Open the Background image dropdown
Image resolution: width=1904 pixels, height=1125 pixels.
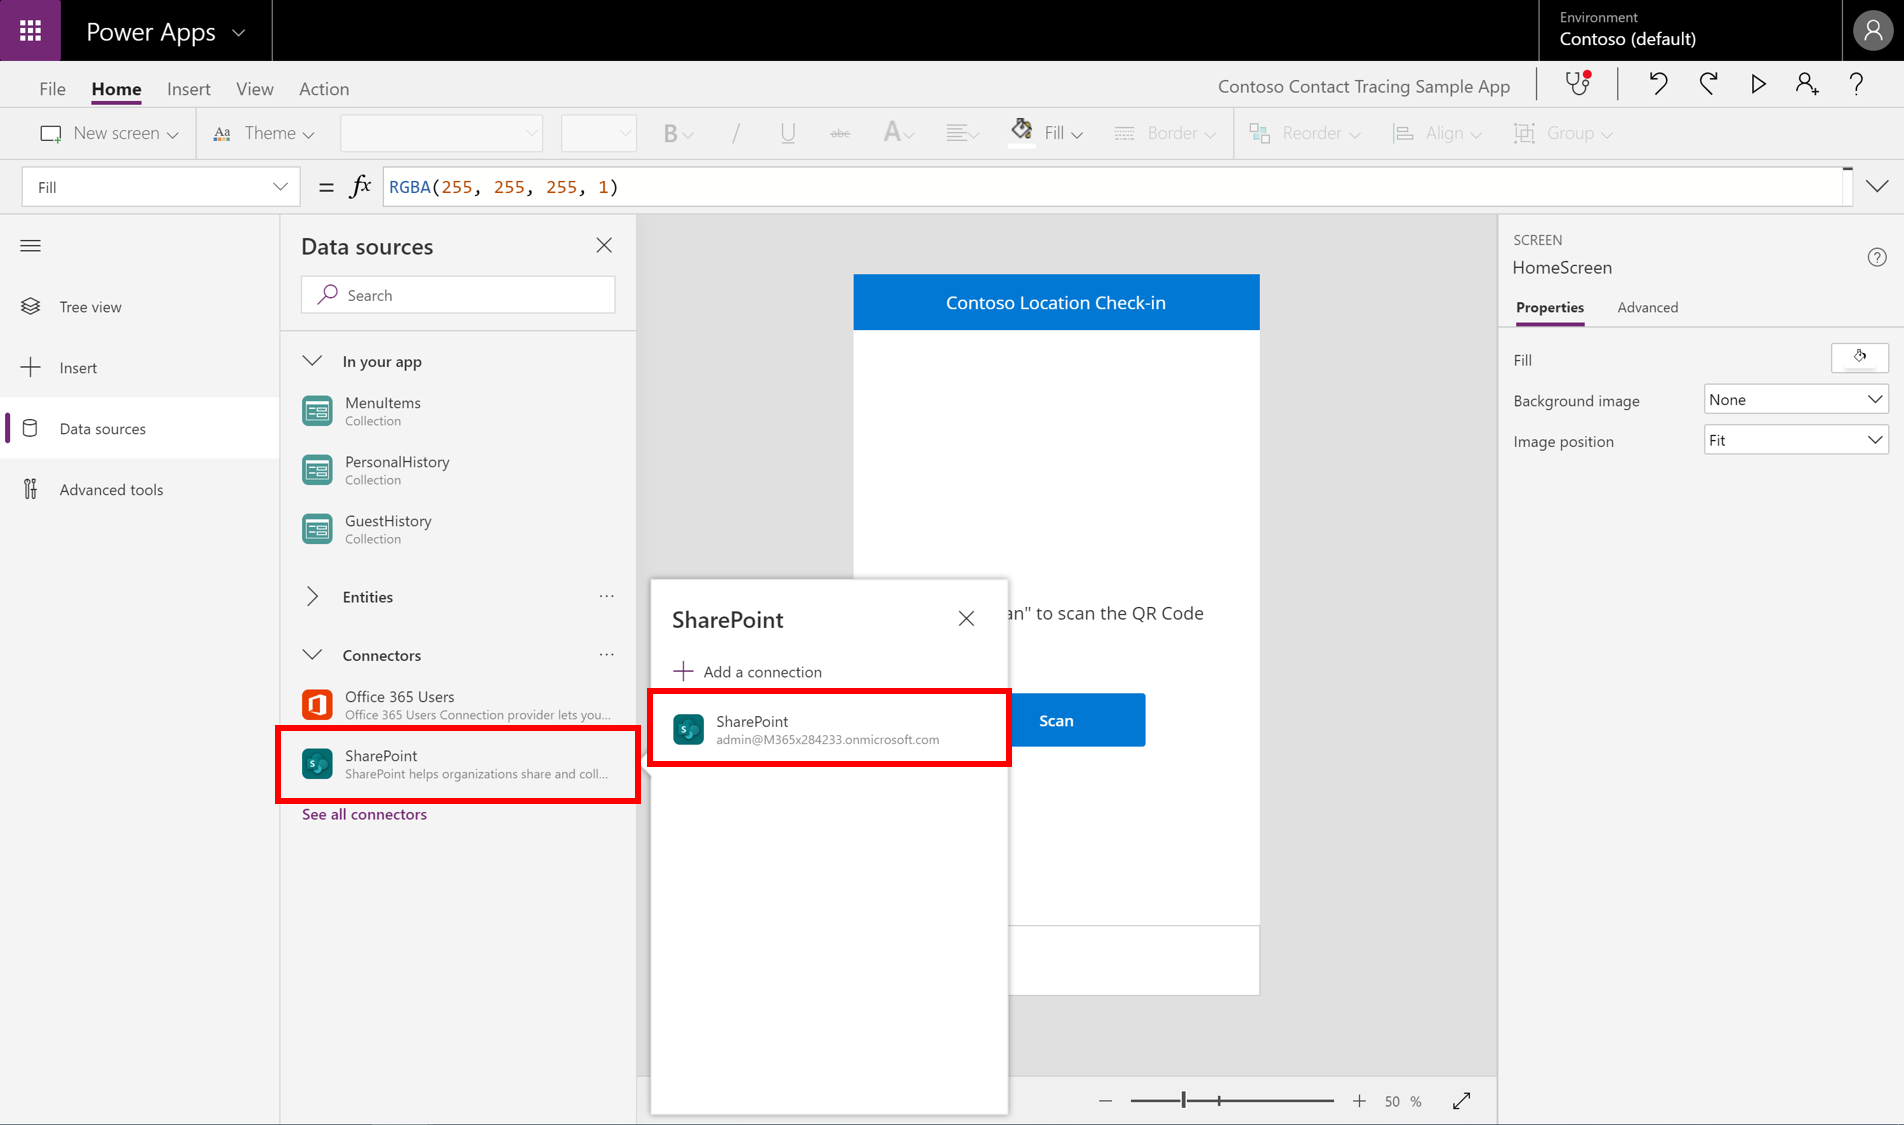(1796, 399)
